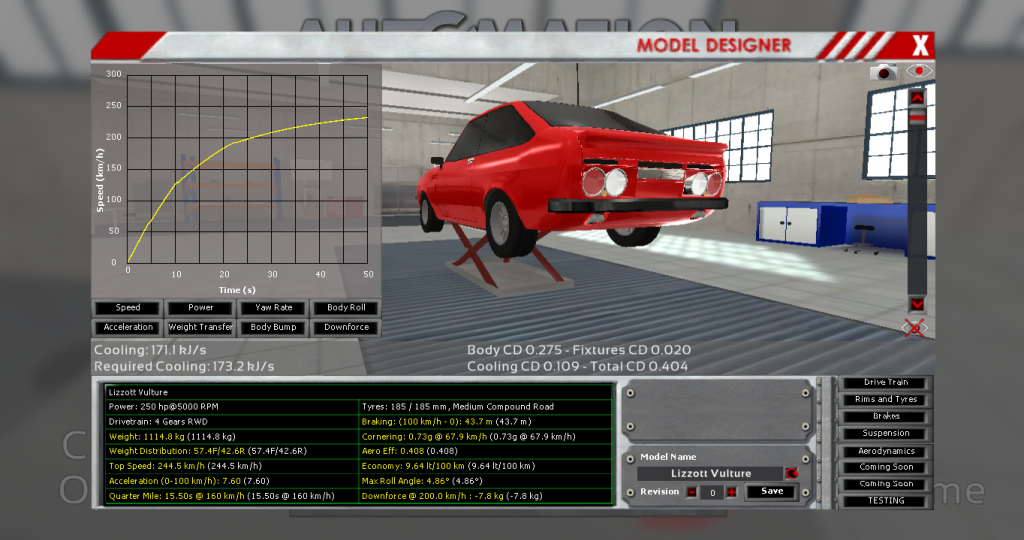Screen dimensions: 1024x540
Task: Click the Cornering: 0.73g row
Action: 485,437
